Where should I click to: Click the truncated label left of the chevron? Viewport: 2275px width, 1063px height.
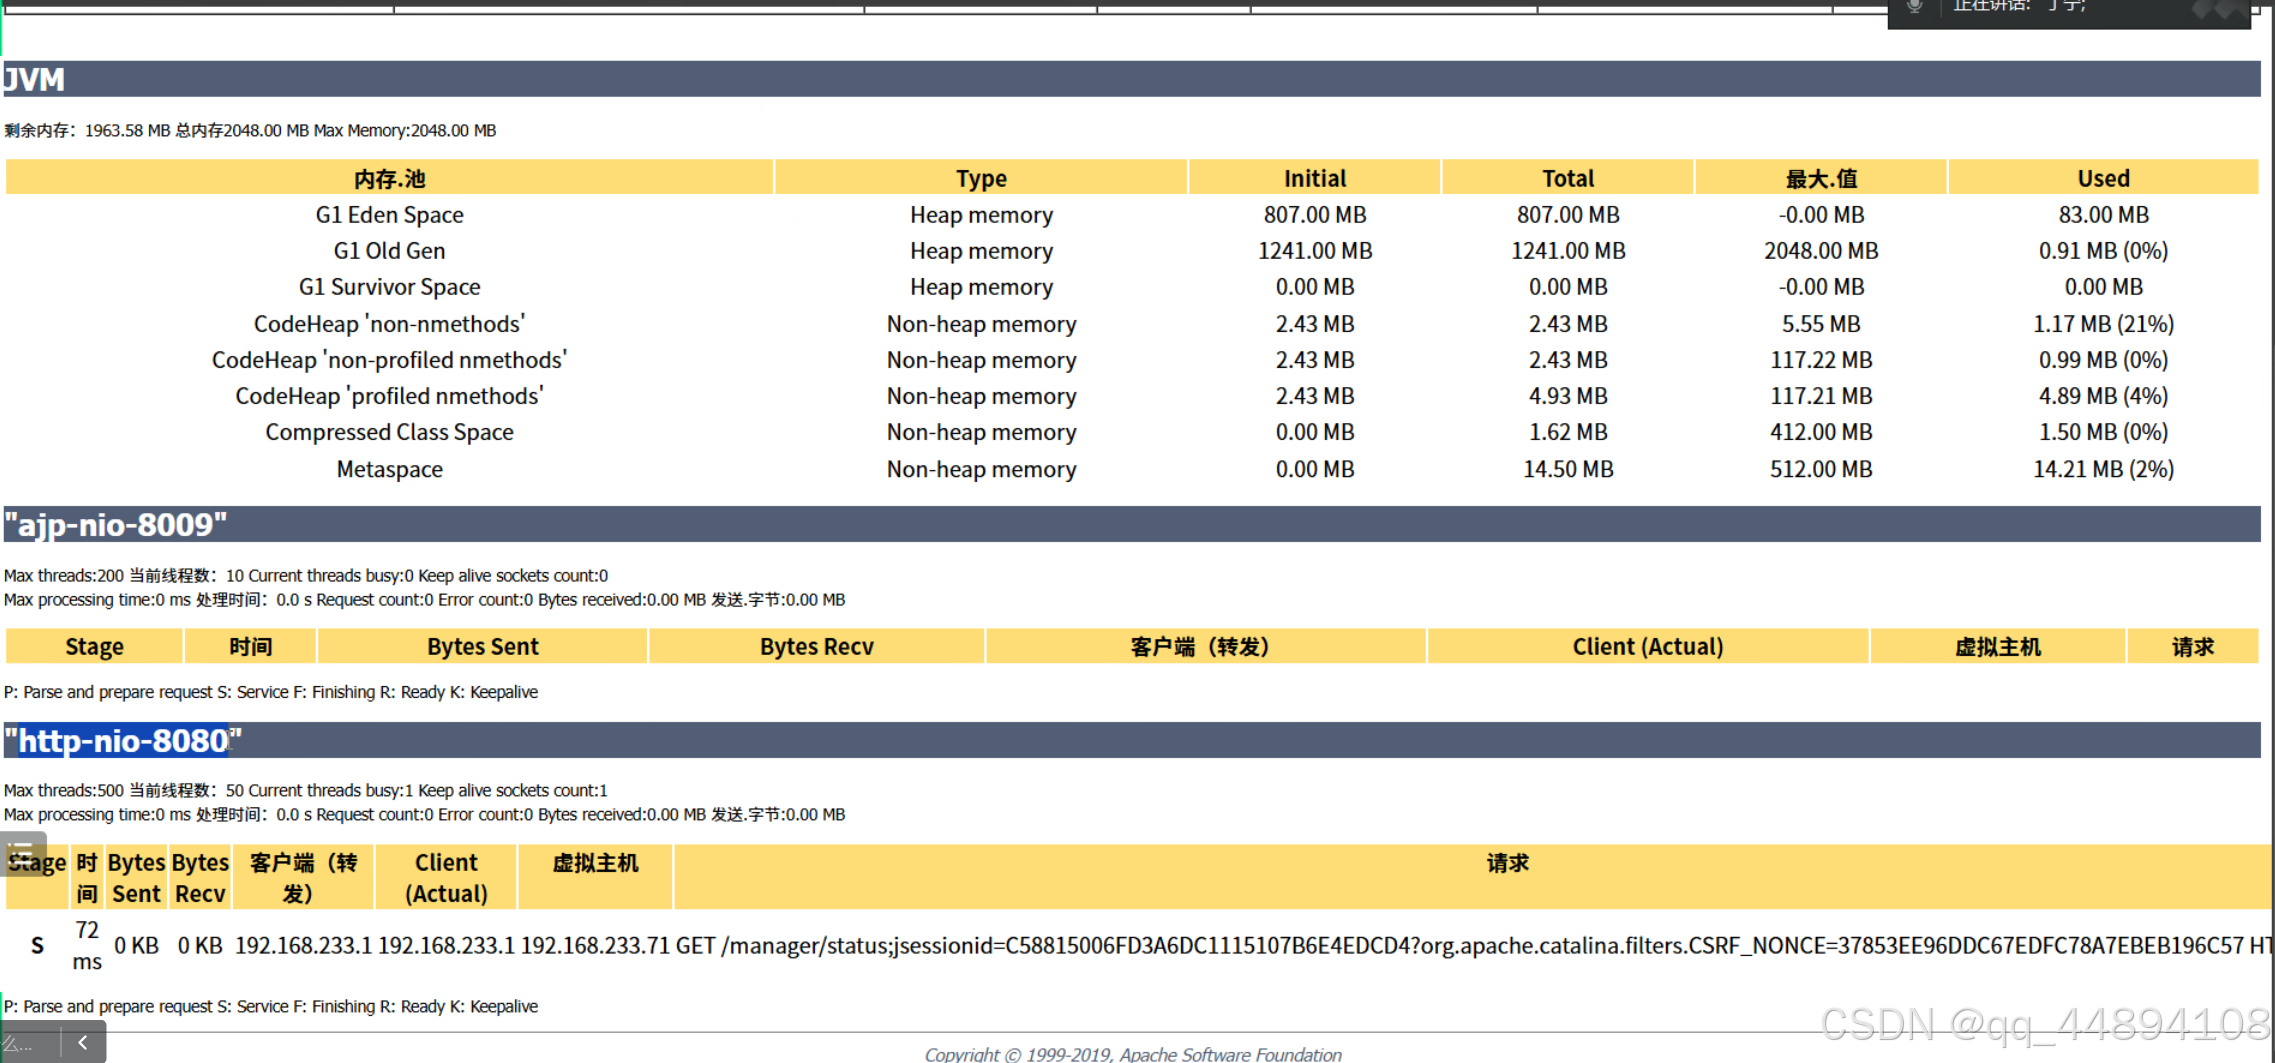click(18, 1044)
